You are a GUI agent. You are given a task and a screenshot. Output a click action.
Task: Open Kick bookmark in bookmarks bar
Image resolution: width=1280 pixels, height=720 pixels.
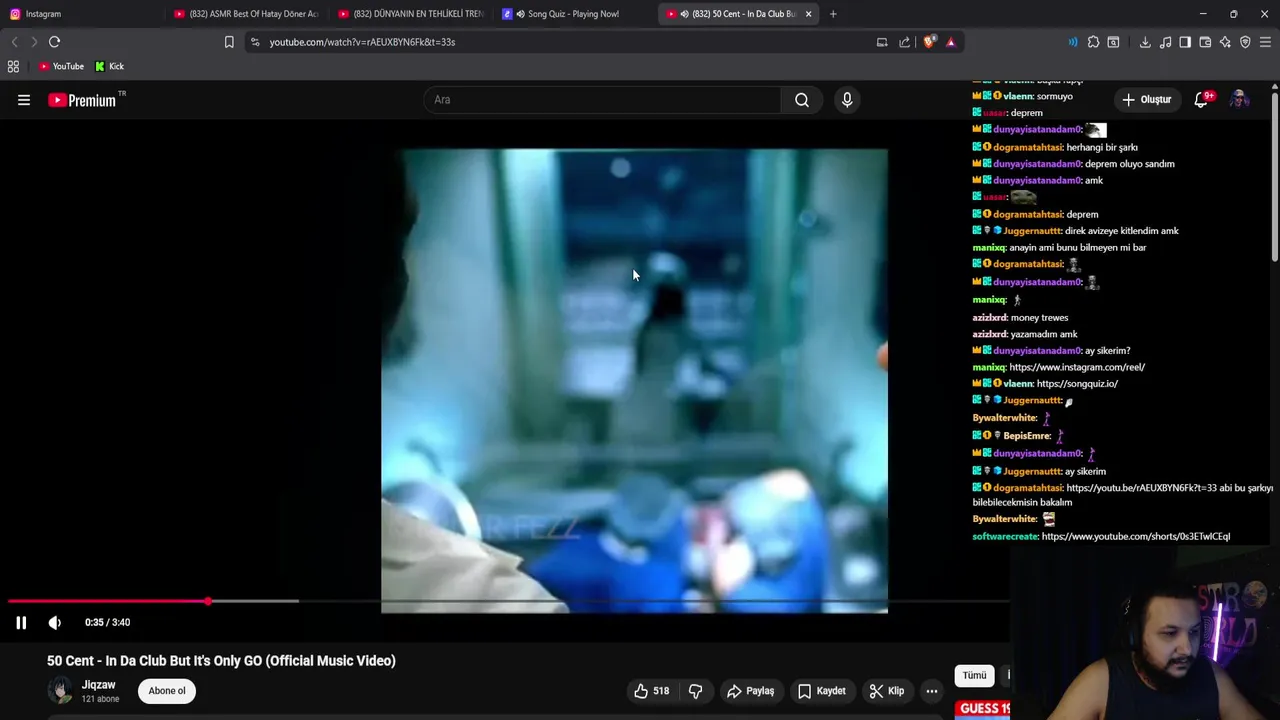(110, 66)
